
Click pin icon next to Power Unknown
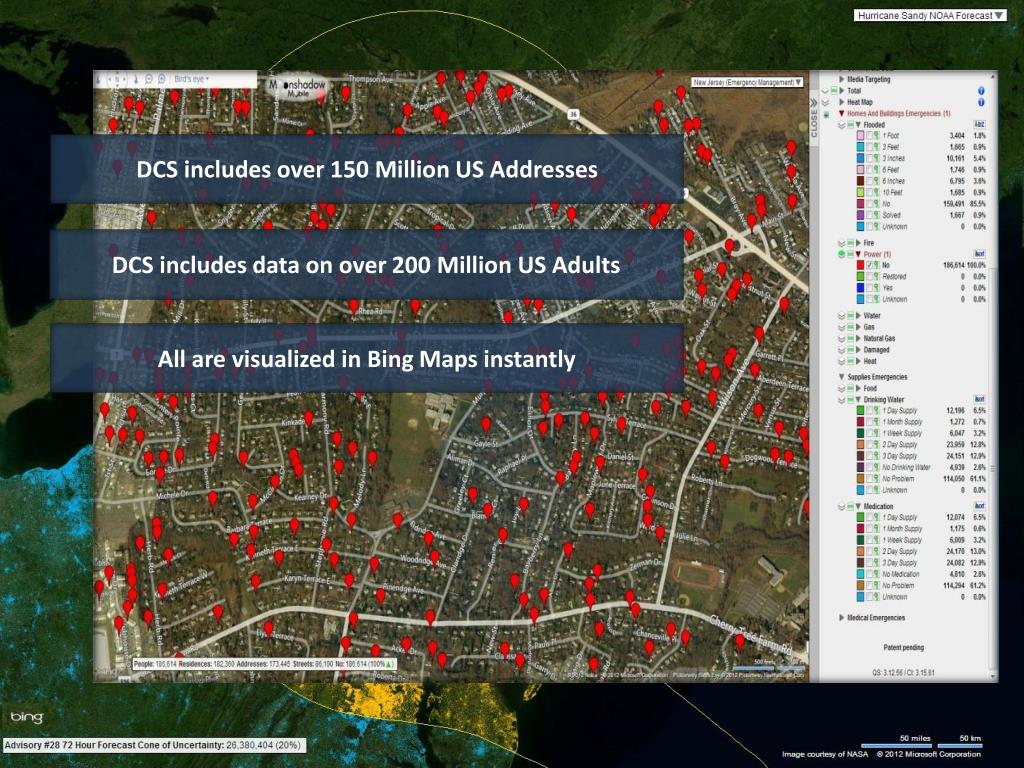coord(877,299)
